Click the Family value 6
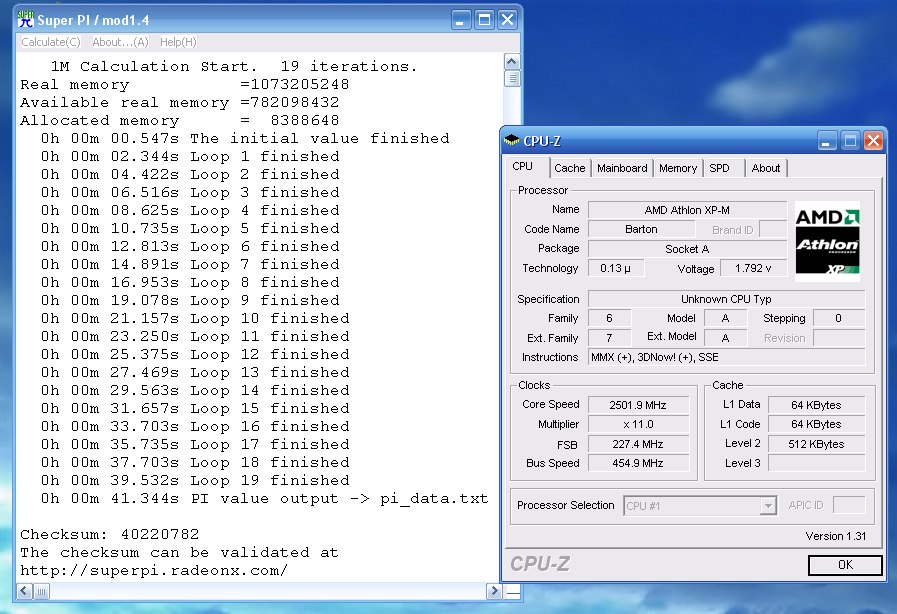The height and width of the screenshot is (614, 897). click(610, 318)
